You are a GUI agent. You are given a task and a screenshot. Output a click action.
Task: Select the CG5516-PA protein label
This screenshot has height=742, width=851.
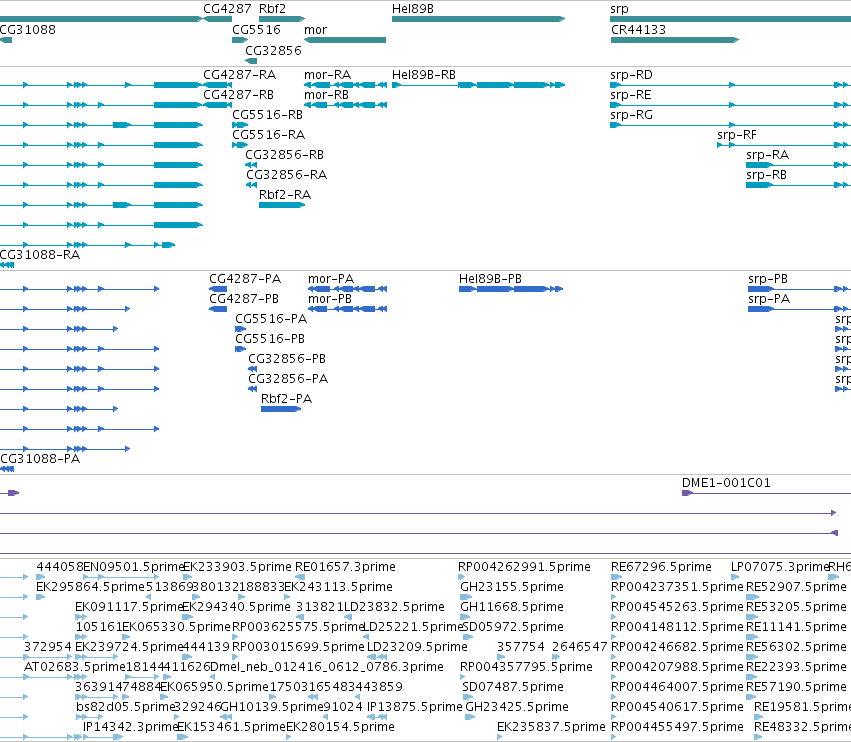271,319
